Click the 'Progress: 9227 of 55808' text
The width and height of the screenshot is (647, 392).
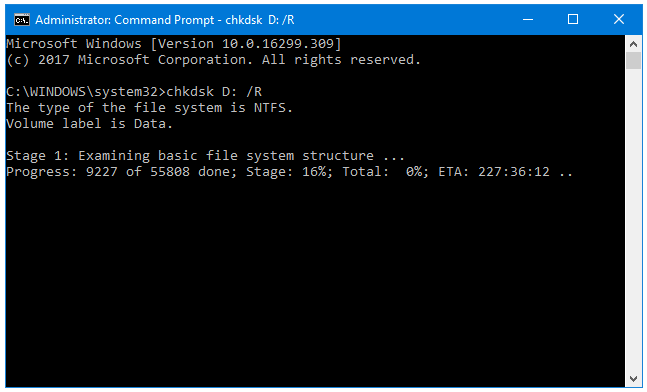point(98,172)
